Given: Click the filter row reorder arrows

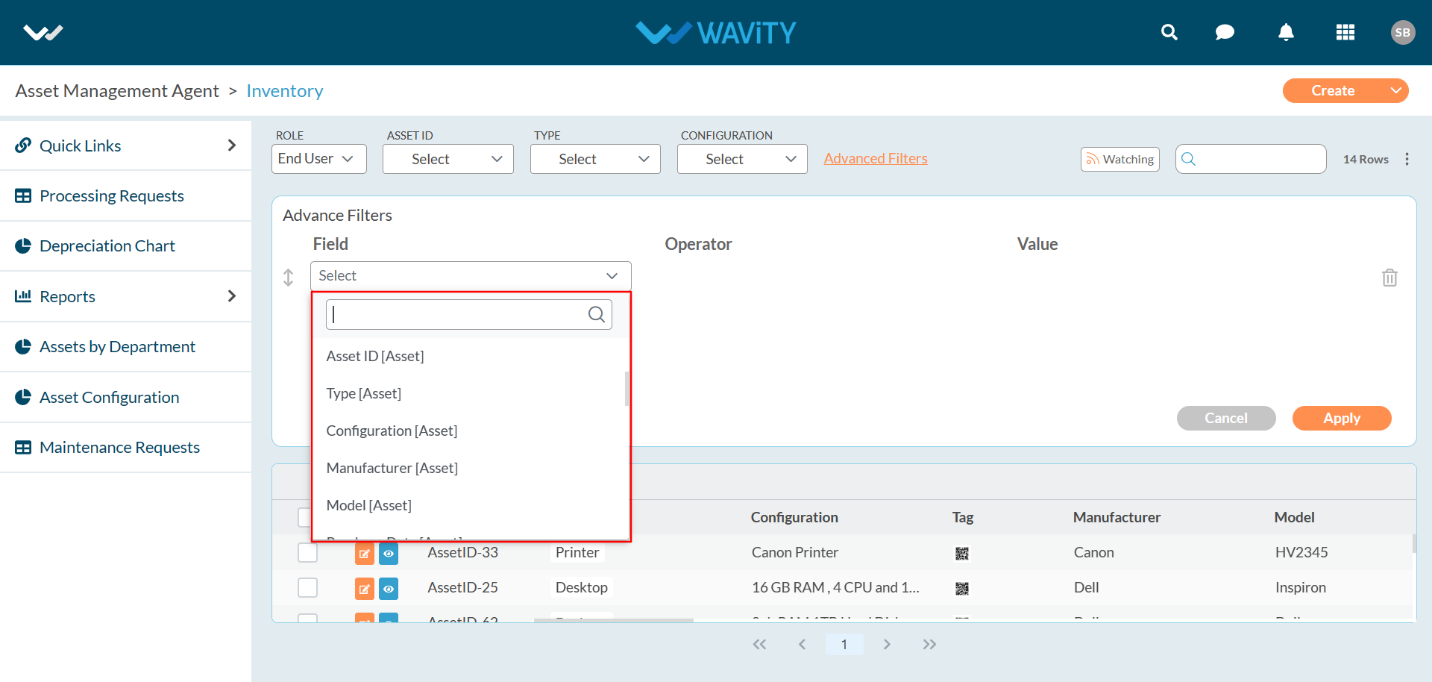Looking at the screenshot, I should point(288,277).
